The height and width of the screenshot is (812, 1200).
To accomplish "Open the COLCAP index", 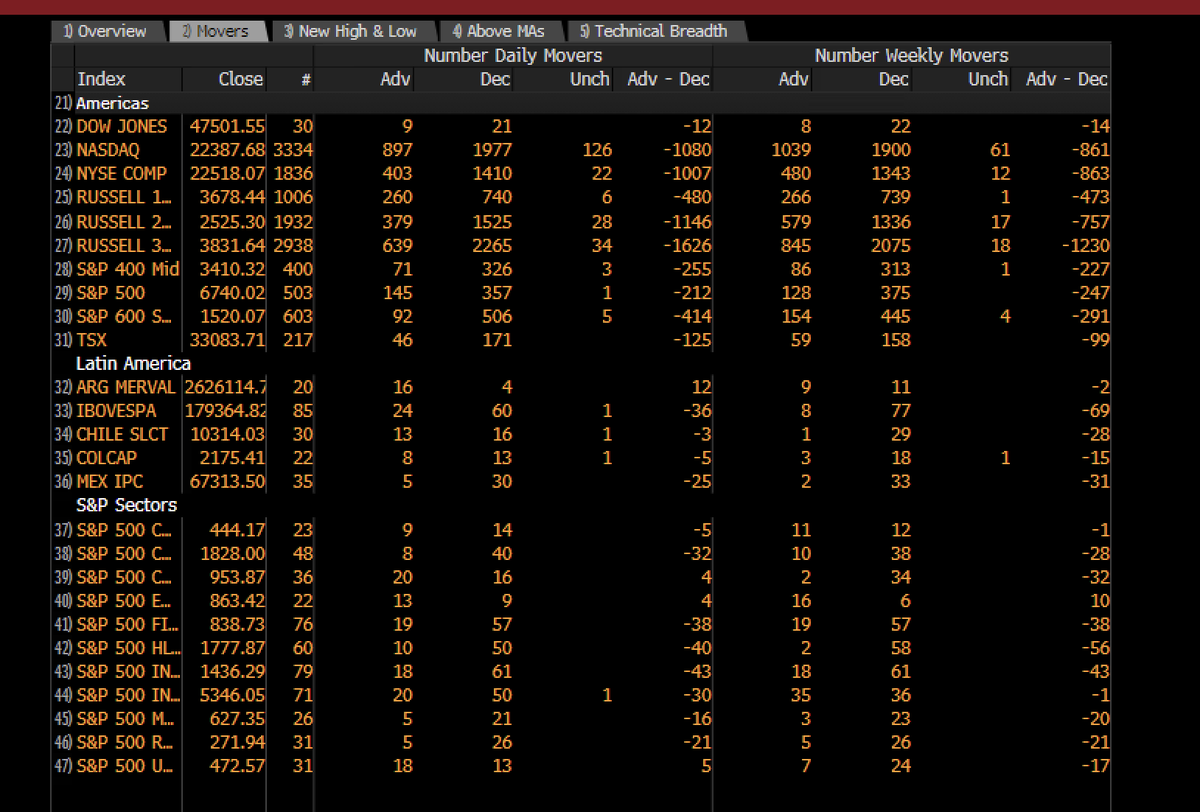I will [x=109, y=458].
